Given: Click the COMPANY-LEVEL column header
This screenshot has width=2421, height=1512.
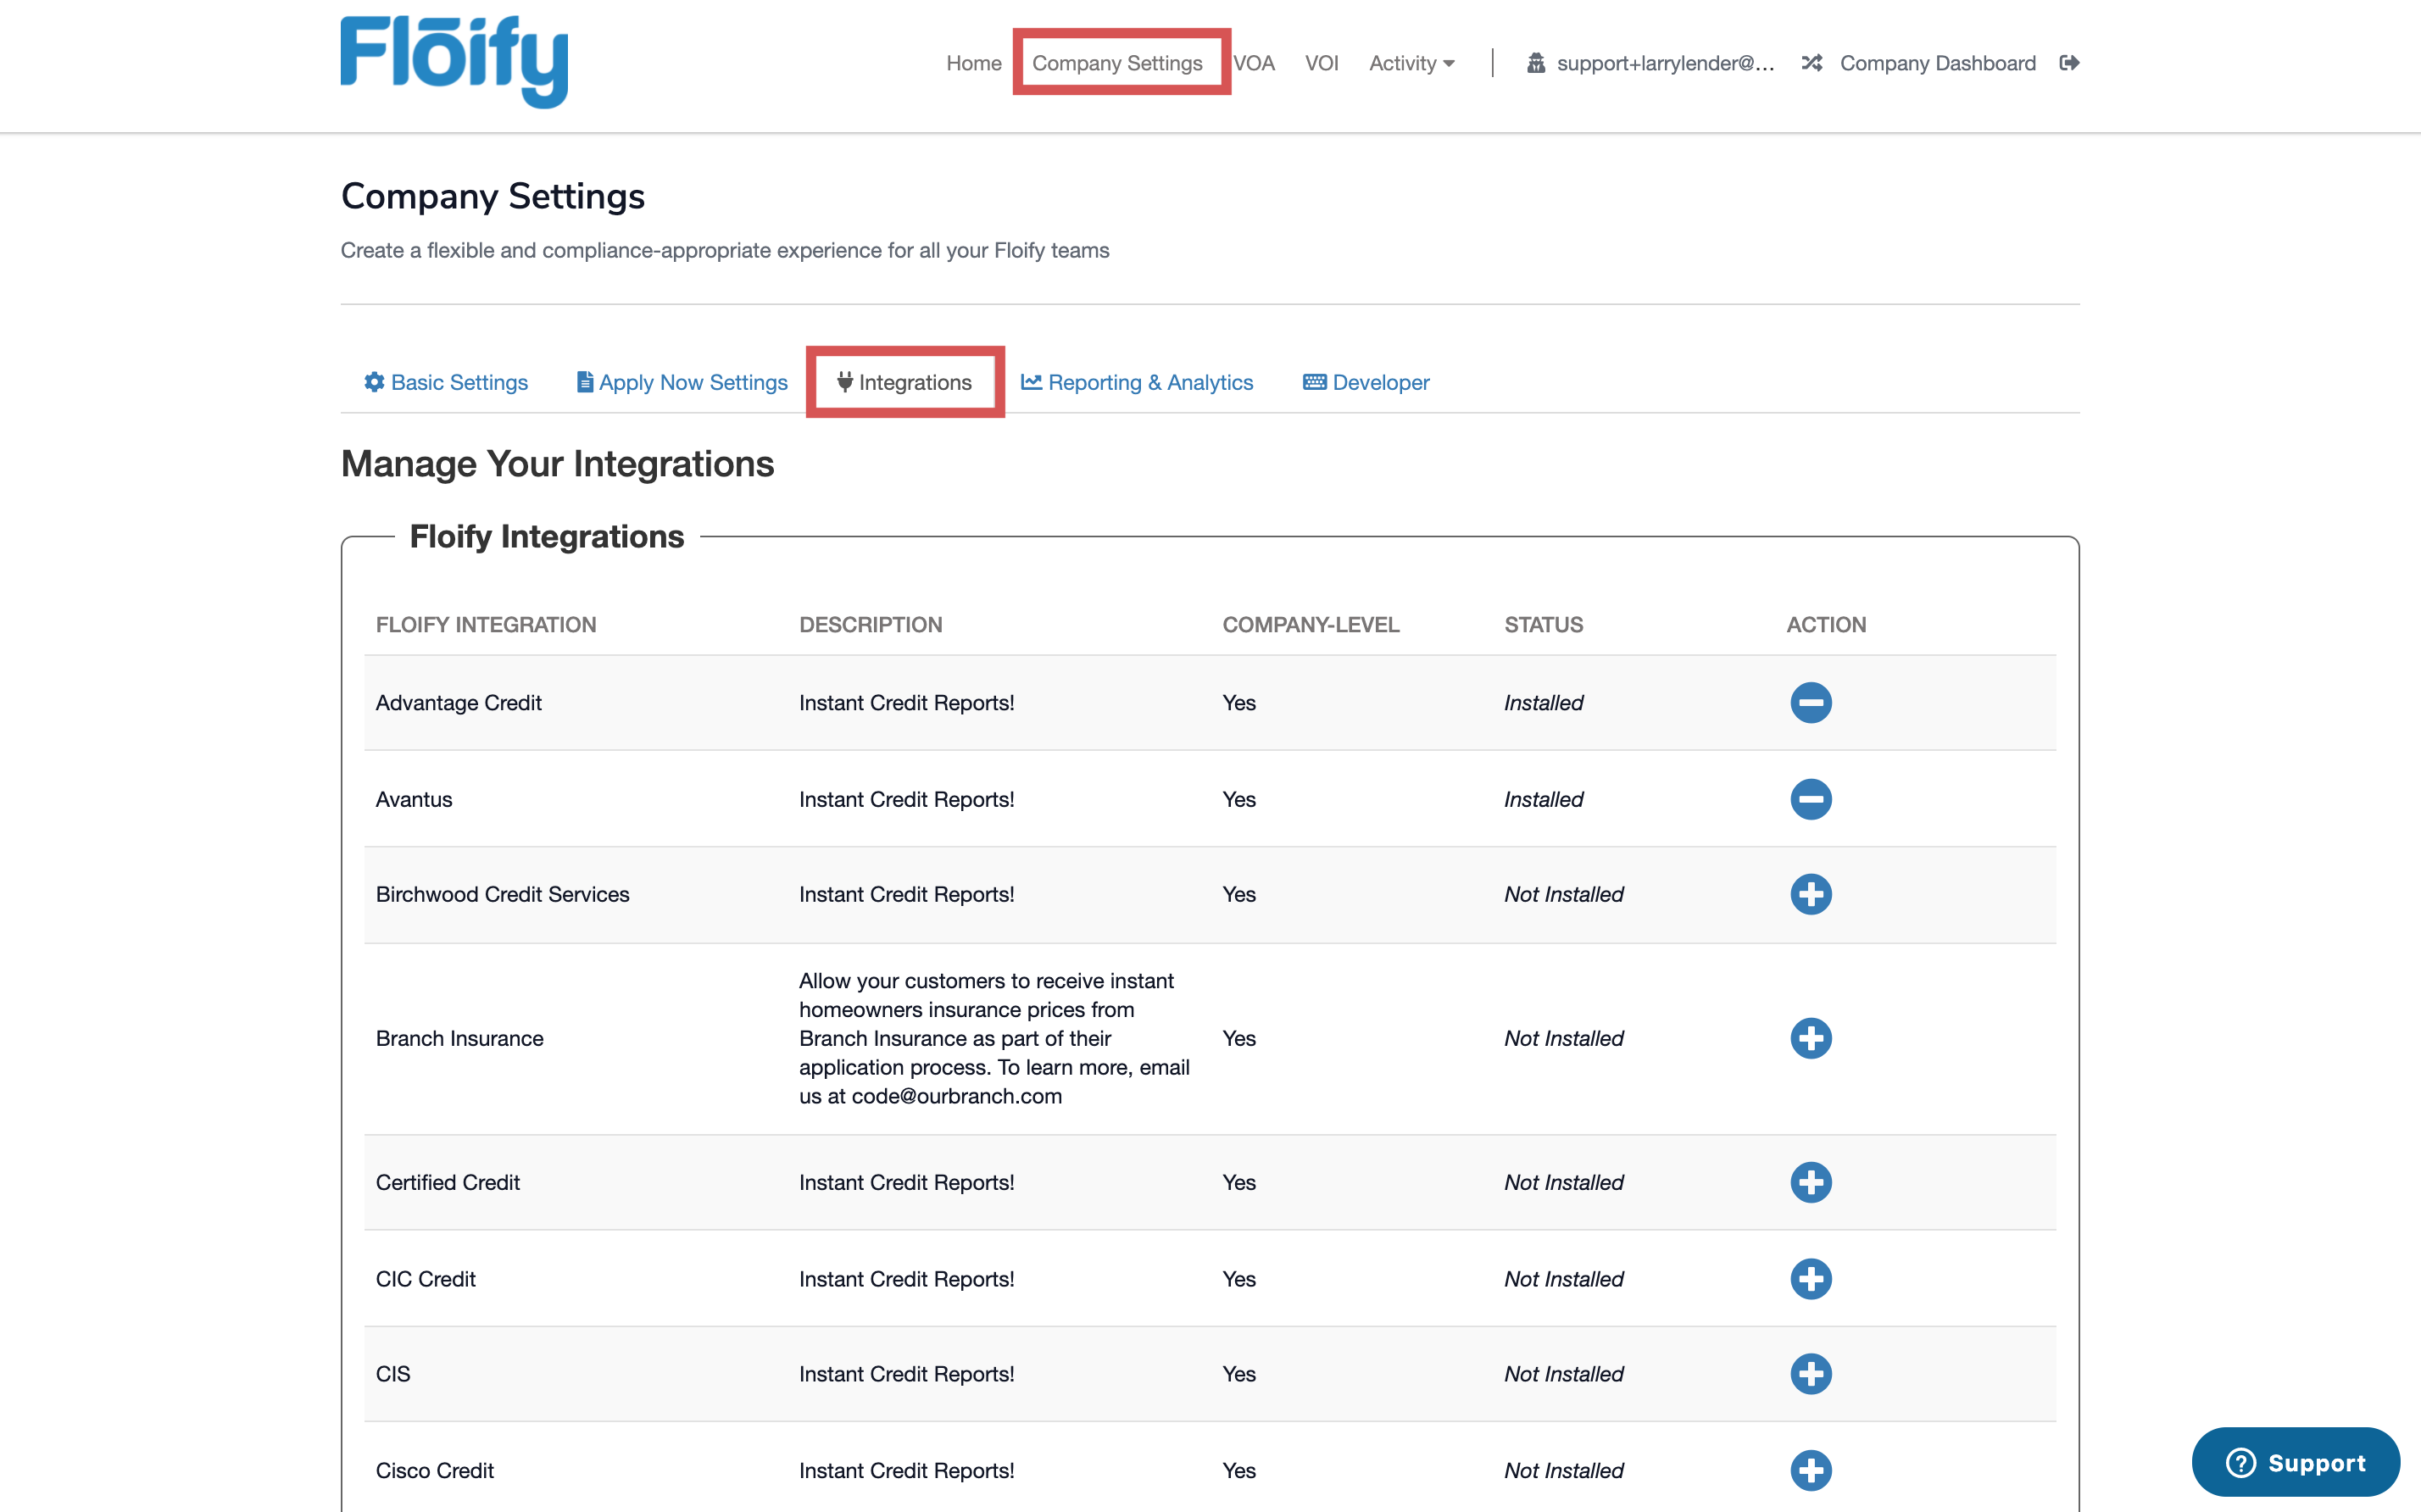Looking at the screenshot, I should click(x=1310, y=624).
